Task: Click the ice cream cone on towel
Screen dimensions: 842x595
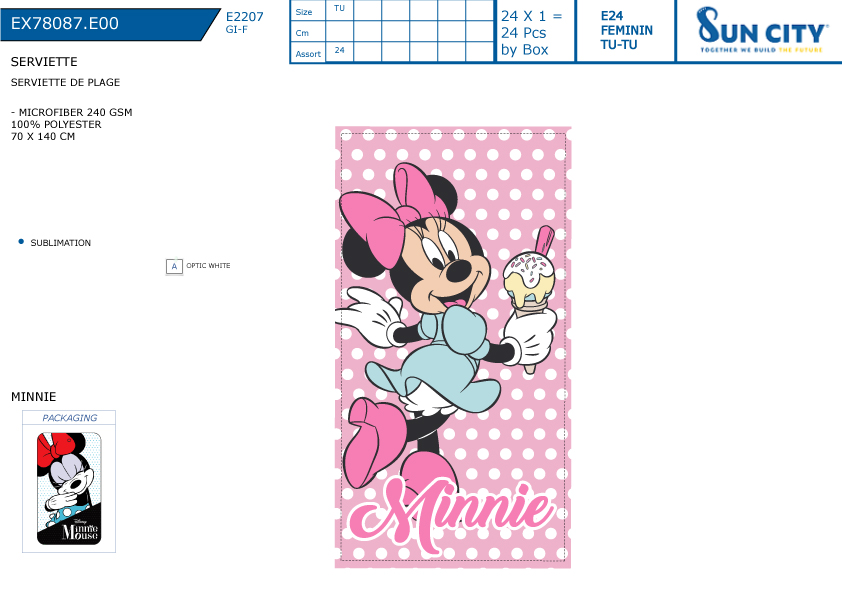Action: click(529, 299)
